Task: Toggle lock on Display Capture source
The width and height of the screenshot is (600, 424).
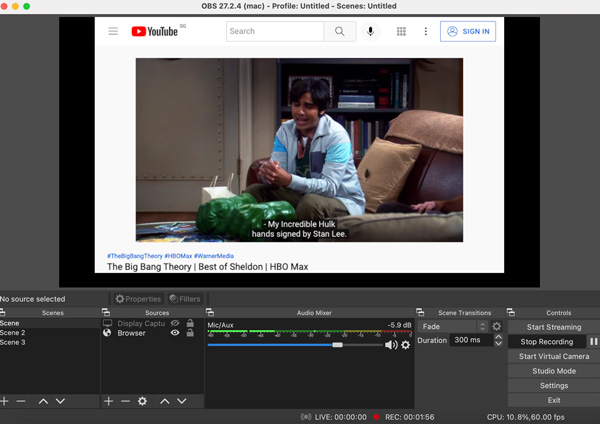Action: [x=190, y=323]
